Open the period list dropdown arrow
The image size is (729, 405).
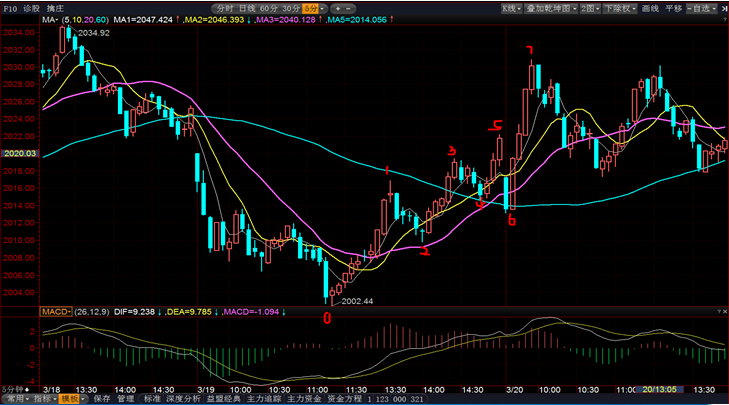click(323, 8)
